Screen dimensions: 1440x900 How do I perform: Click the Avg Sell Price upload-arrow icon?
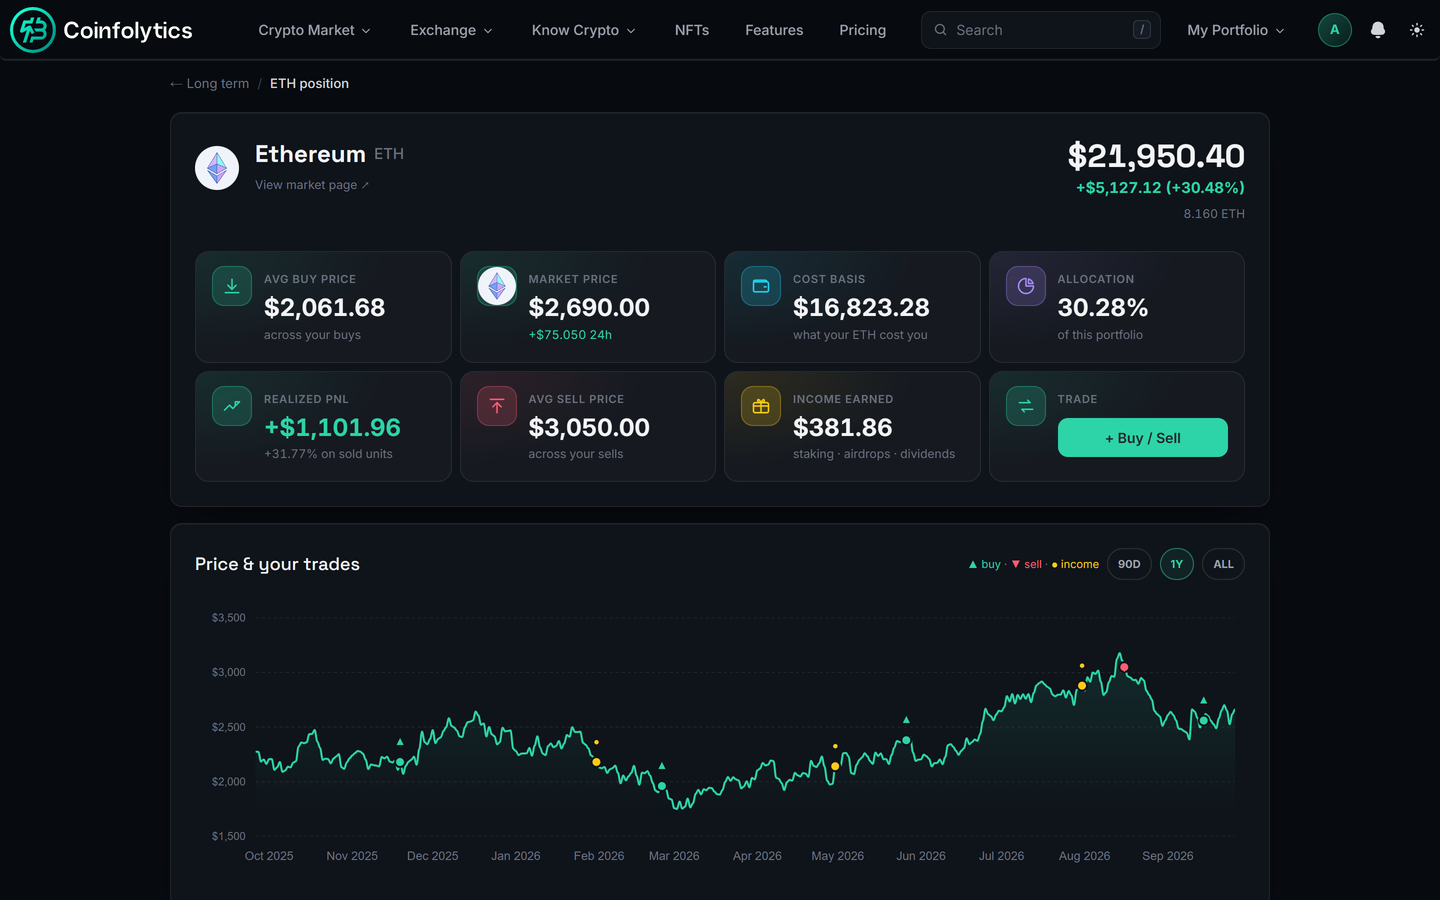pyautogui.click(x=497, y=406)
